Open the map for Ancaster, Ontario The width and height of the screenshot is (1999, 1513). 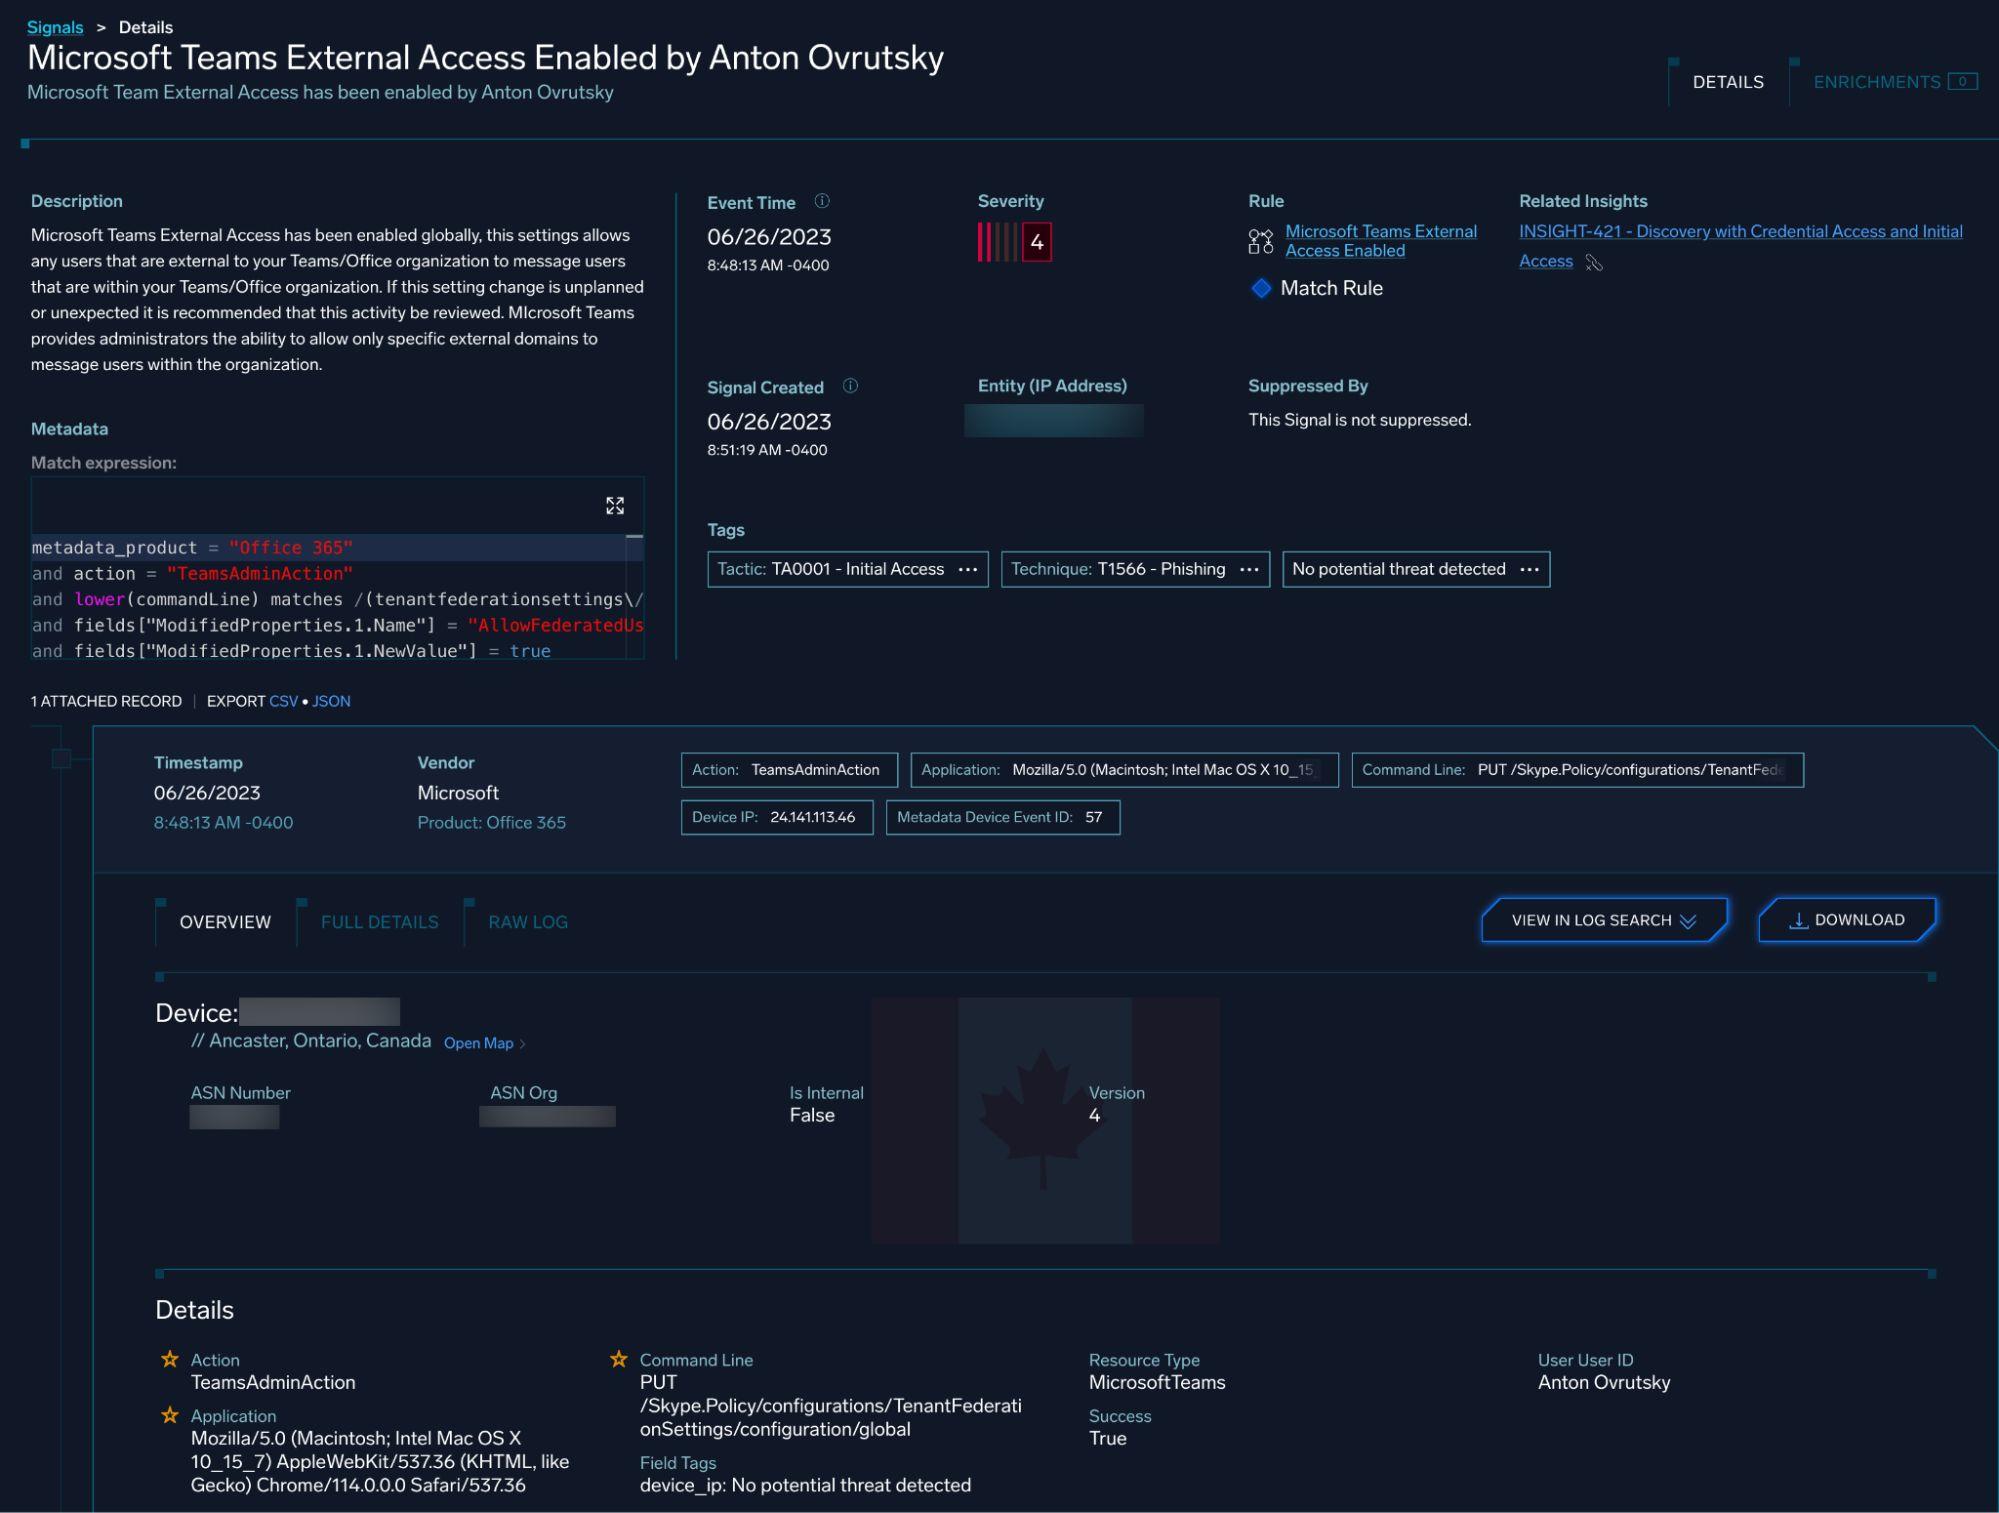pyautogui.click(x=478, y=1043)
